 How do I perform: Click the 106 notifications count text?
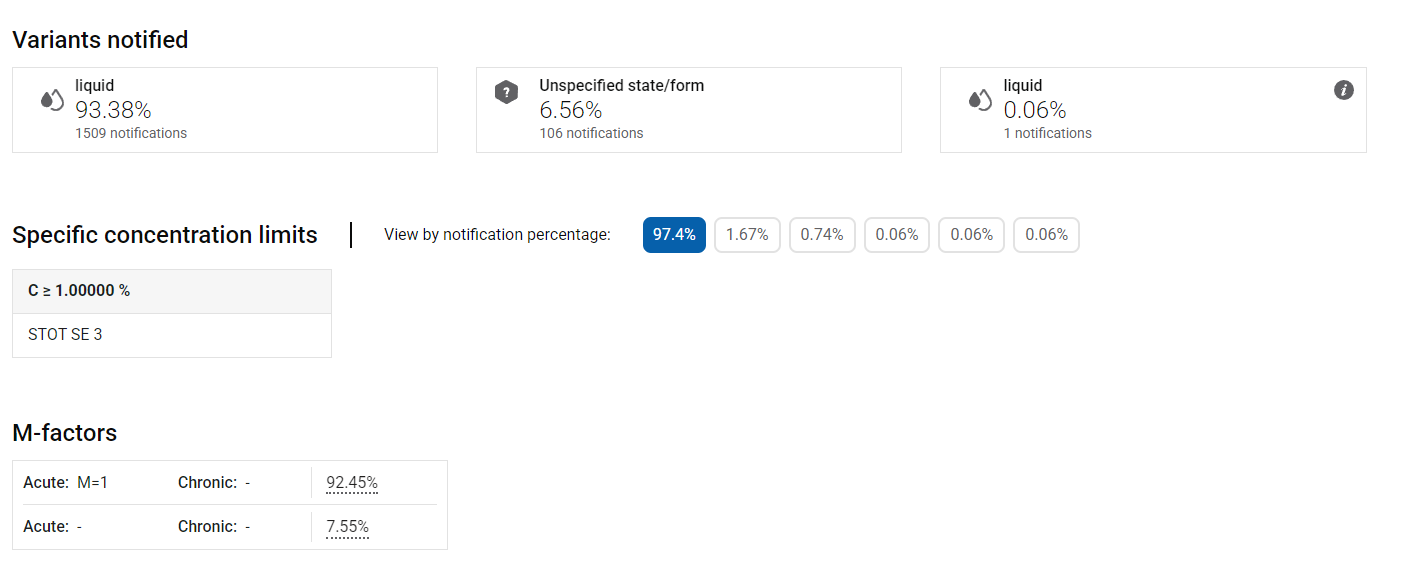click(591, 133)
